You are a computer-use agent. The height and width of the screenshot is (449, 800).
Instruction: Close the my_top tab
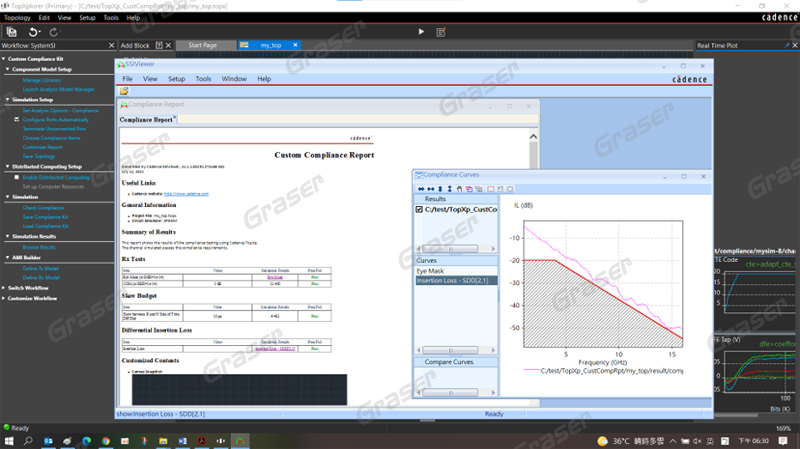click(295, 45)
